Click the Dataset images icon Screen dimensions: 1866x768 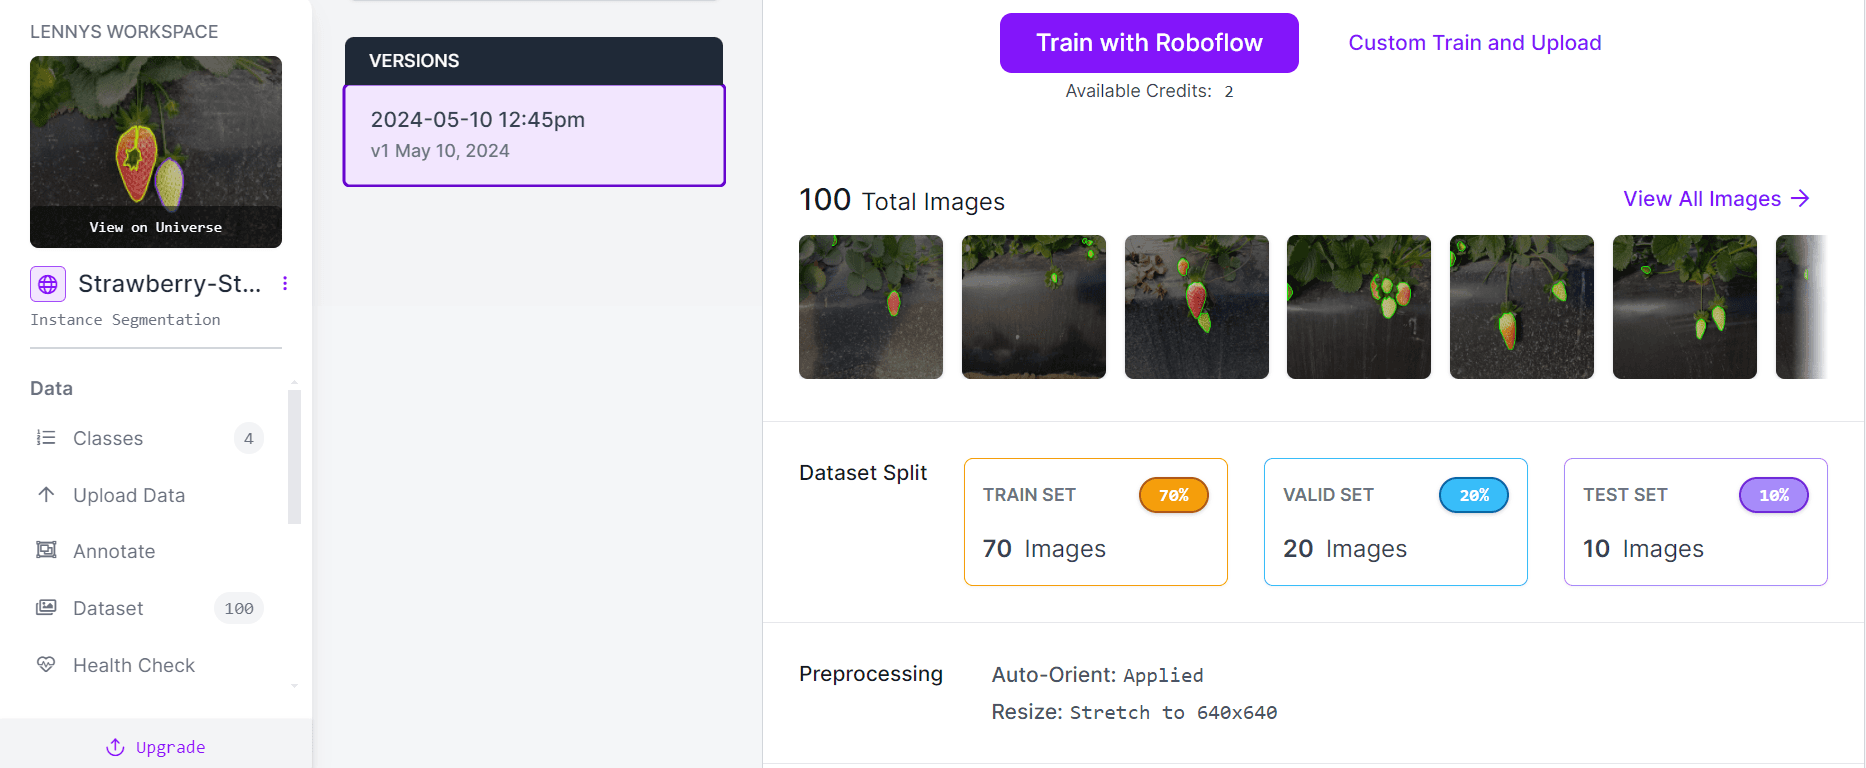pos(46,607)
